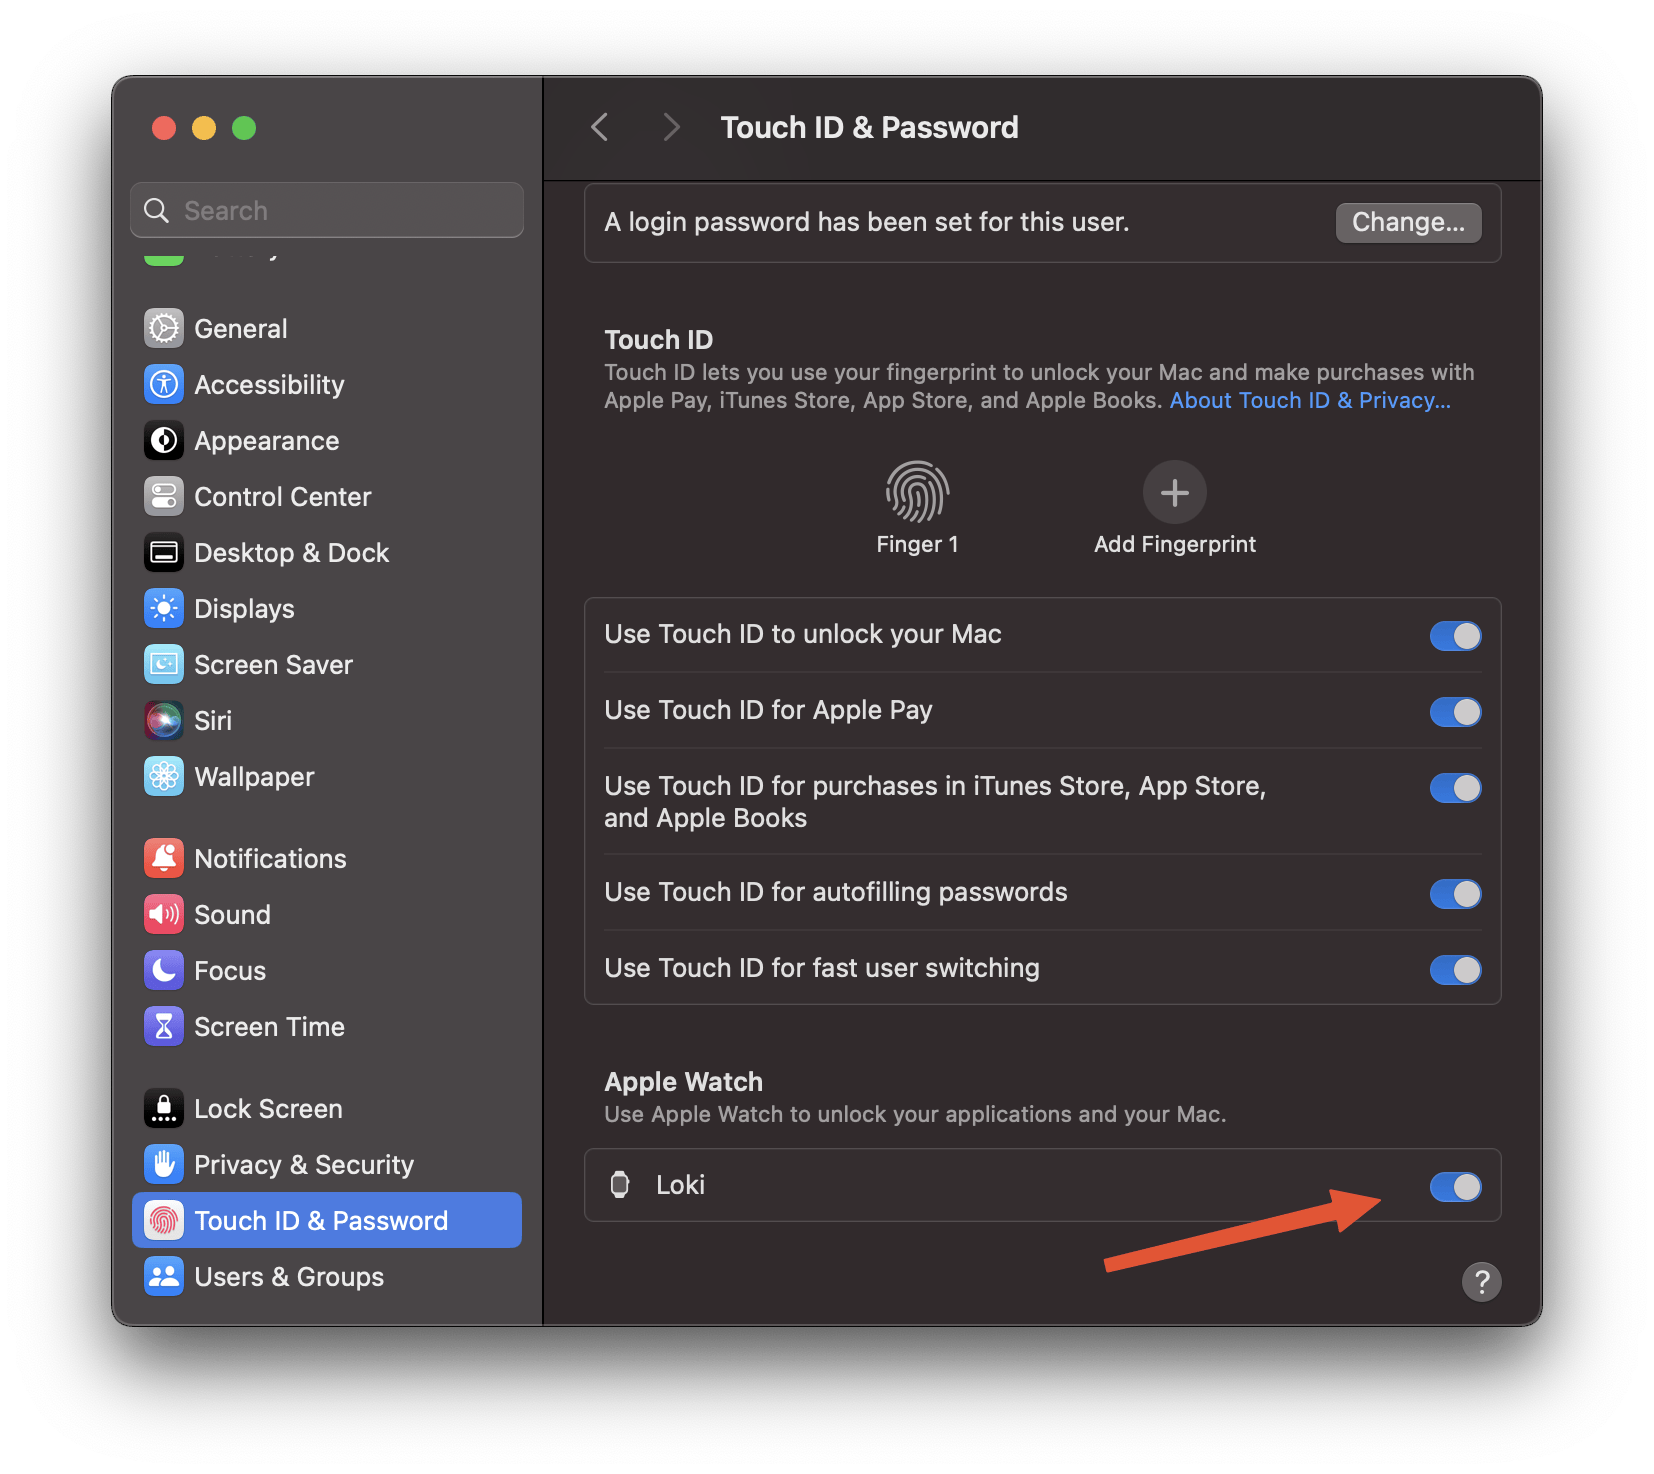Select Touch ID & Password in sidebar
Screen dimensions: 1654x1474
click(320, 1220)
